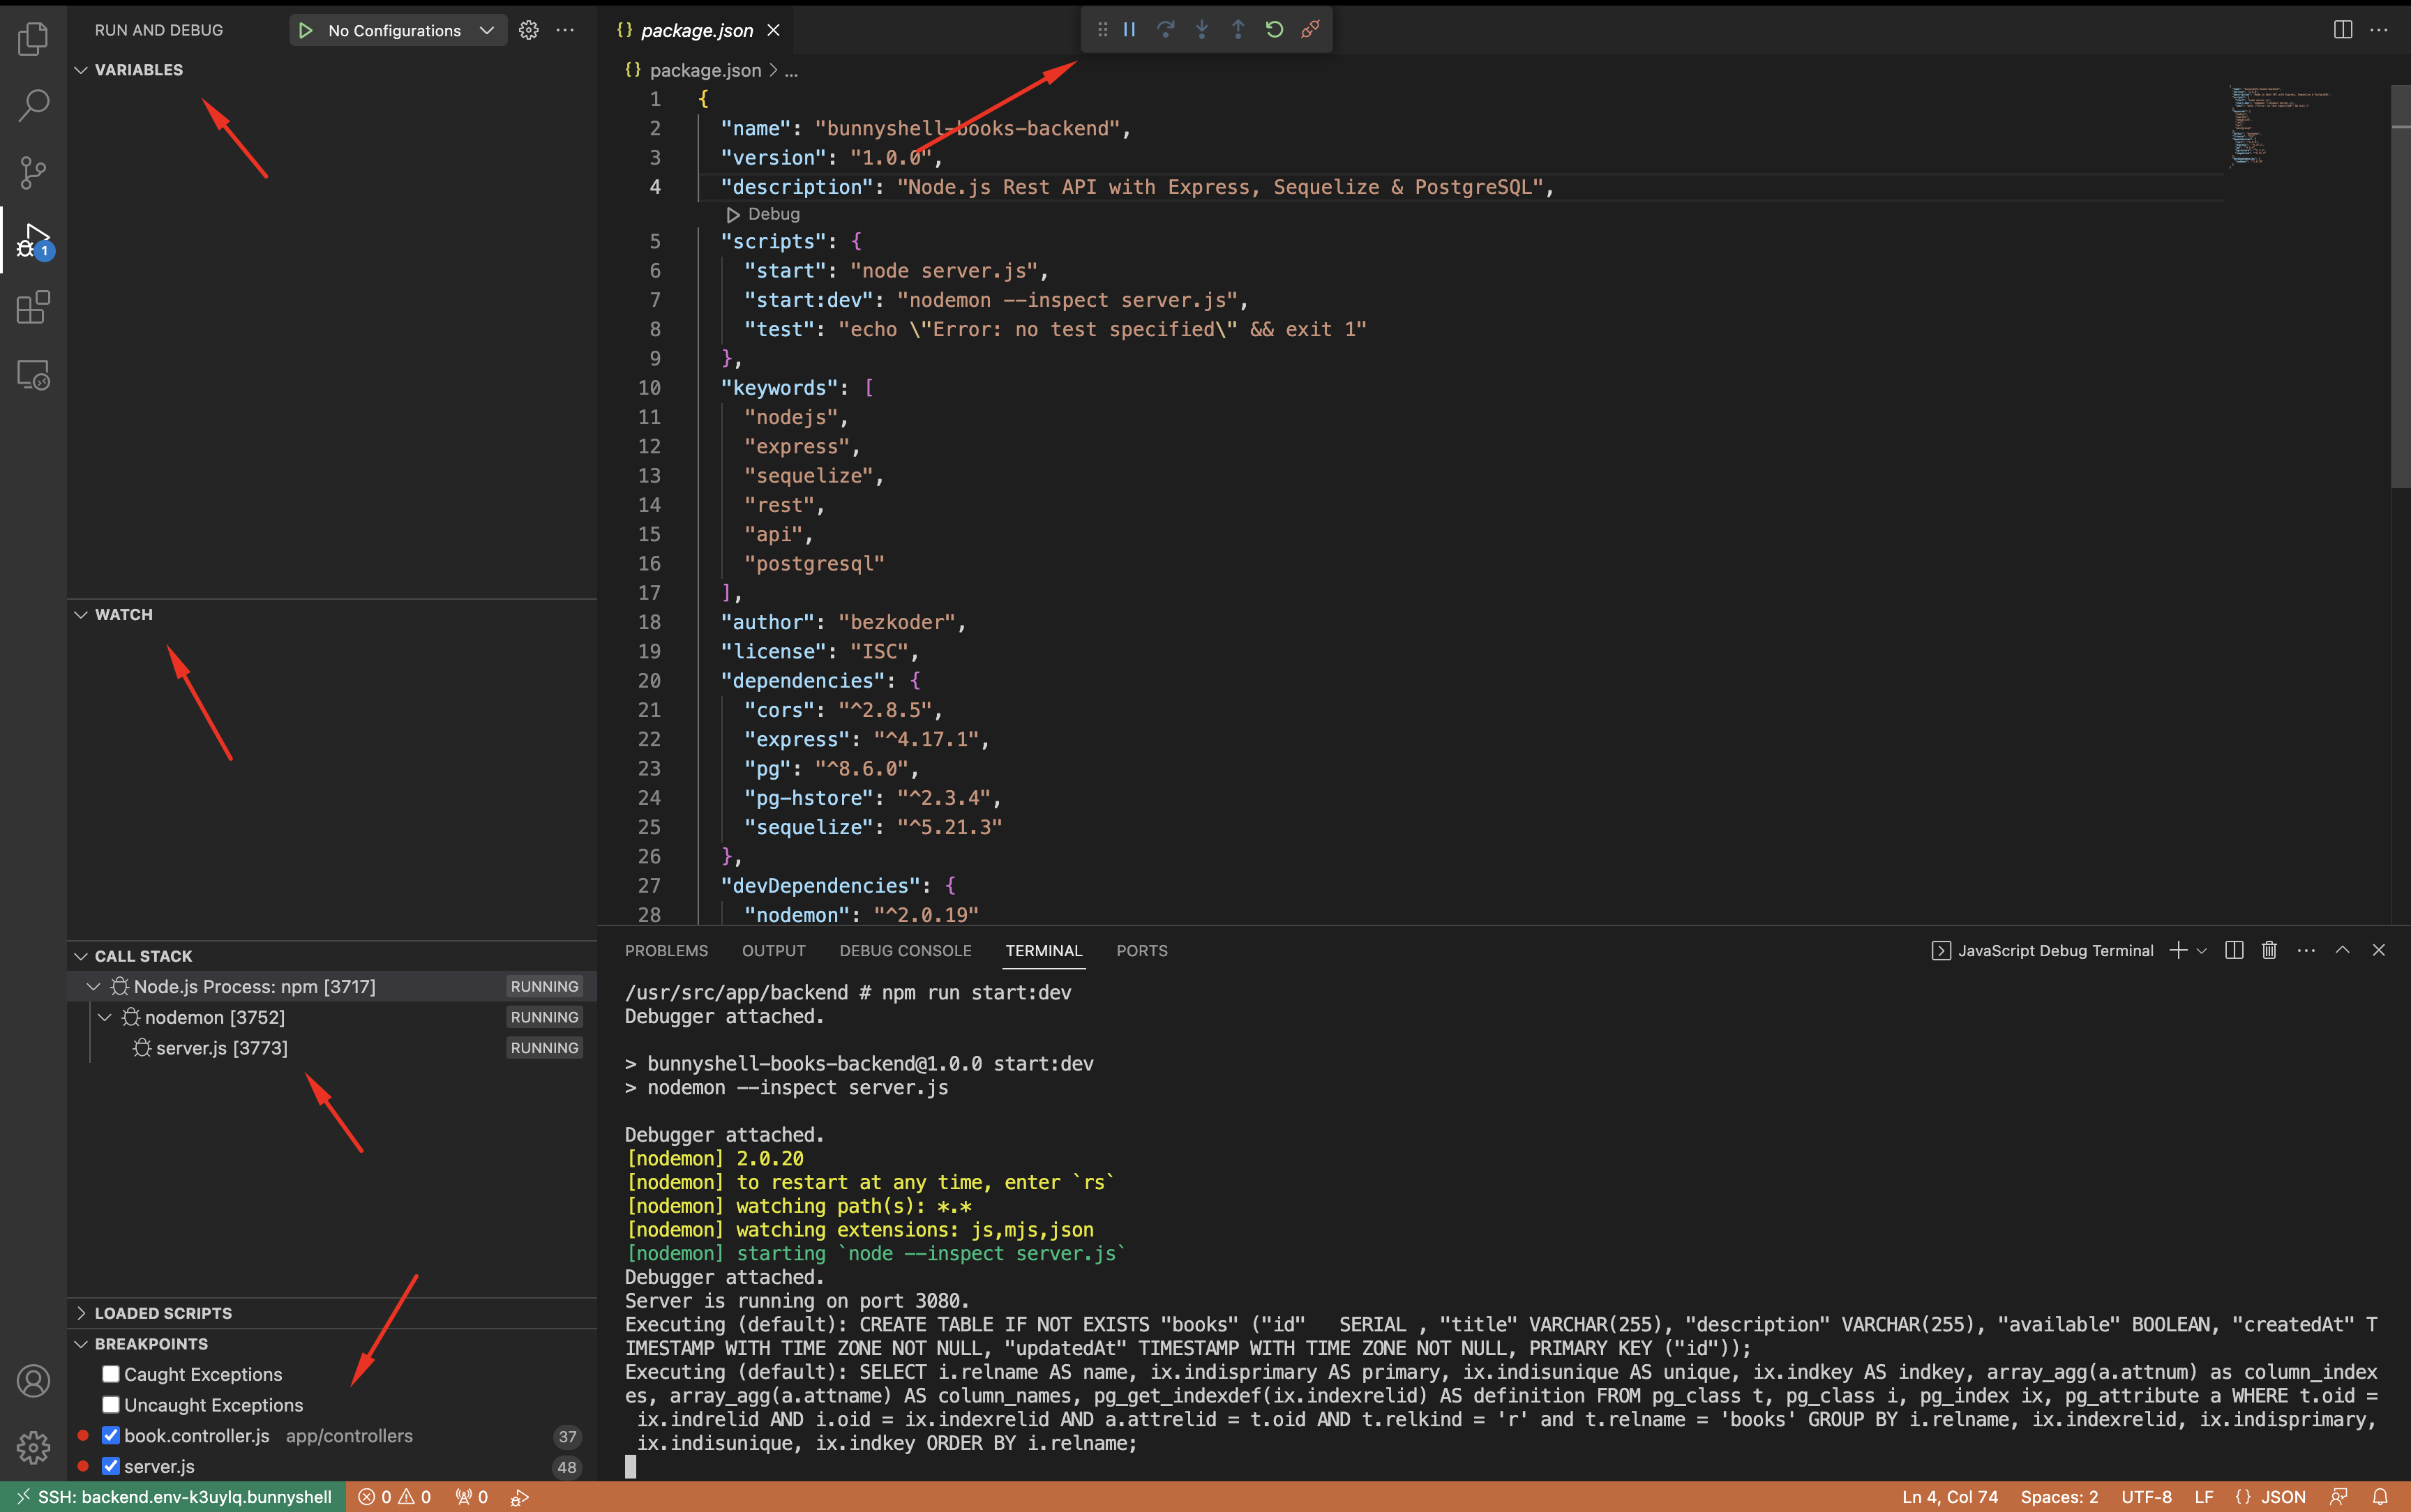This screenshot has width=2411, height=1512.
Task: Open Remote Explorer in activity bar
Action: (33, 375)
